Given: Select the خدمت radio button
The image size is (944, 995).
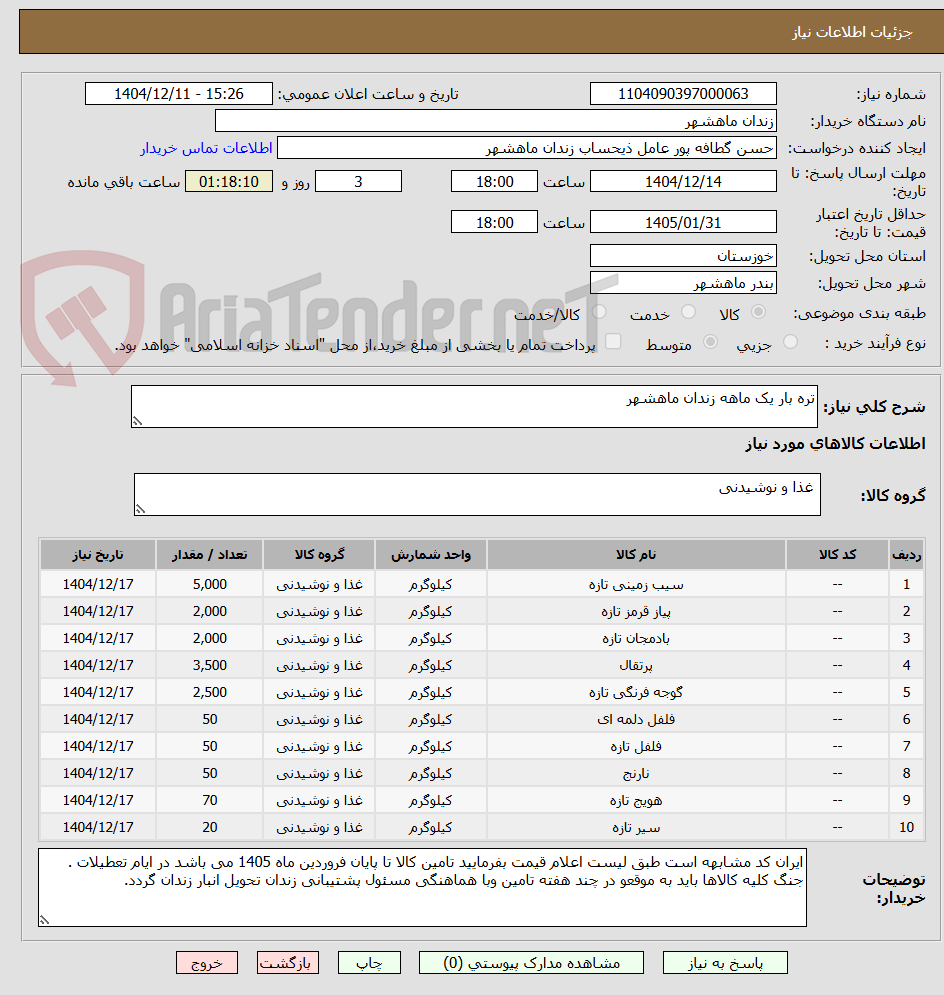Looking at the screenshot, I should point(688,312).
